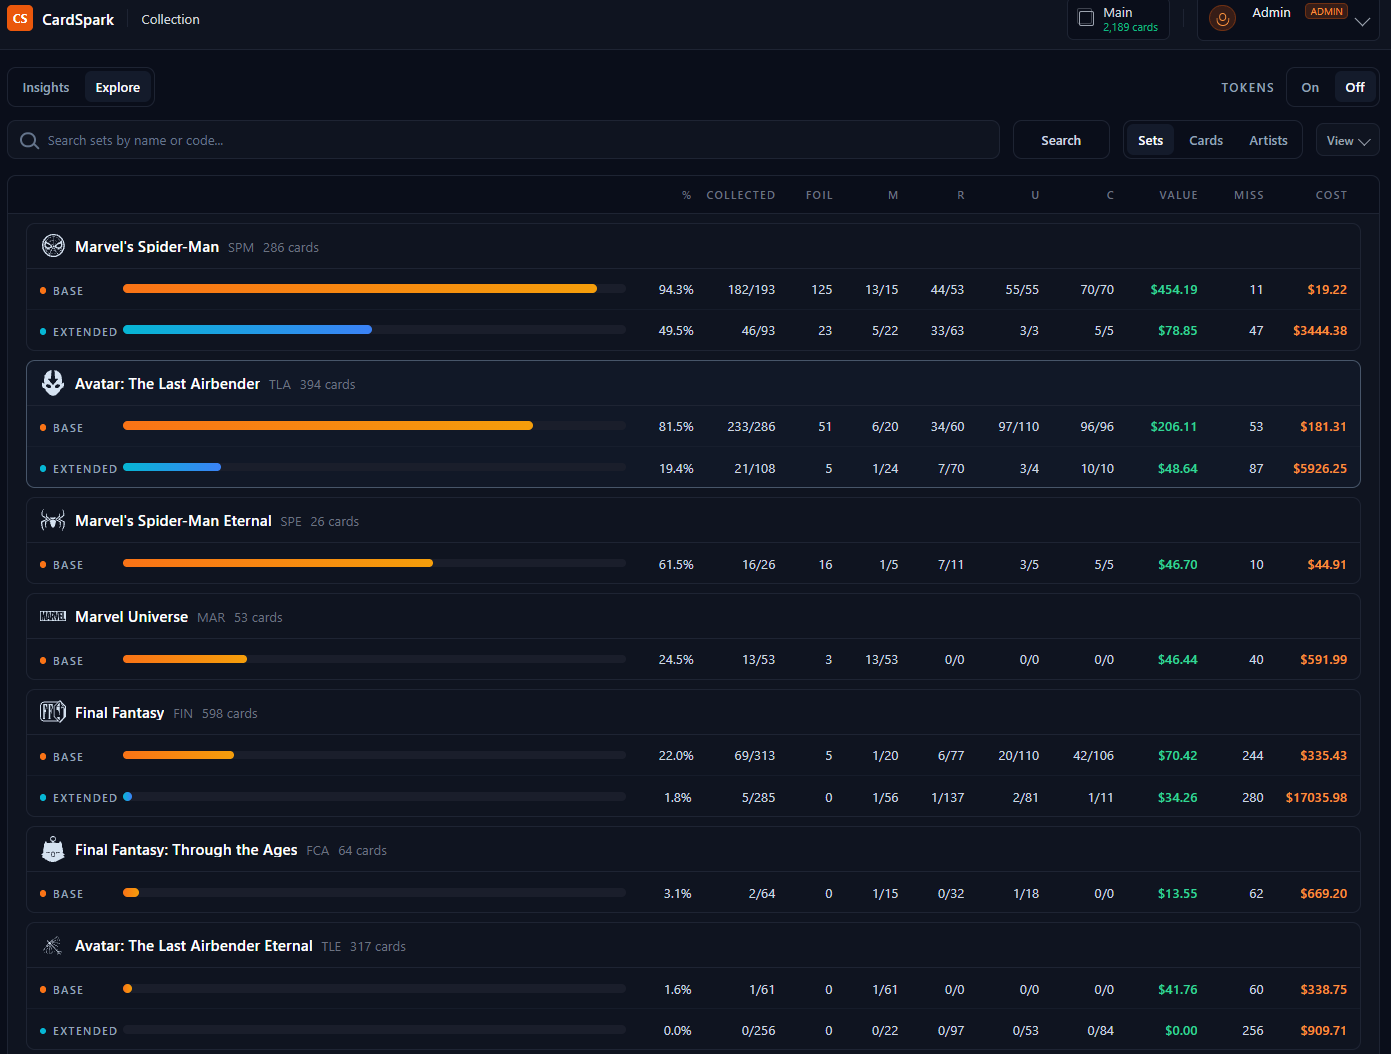Open the Collection menu item

click(x=170, y=19)
